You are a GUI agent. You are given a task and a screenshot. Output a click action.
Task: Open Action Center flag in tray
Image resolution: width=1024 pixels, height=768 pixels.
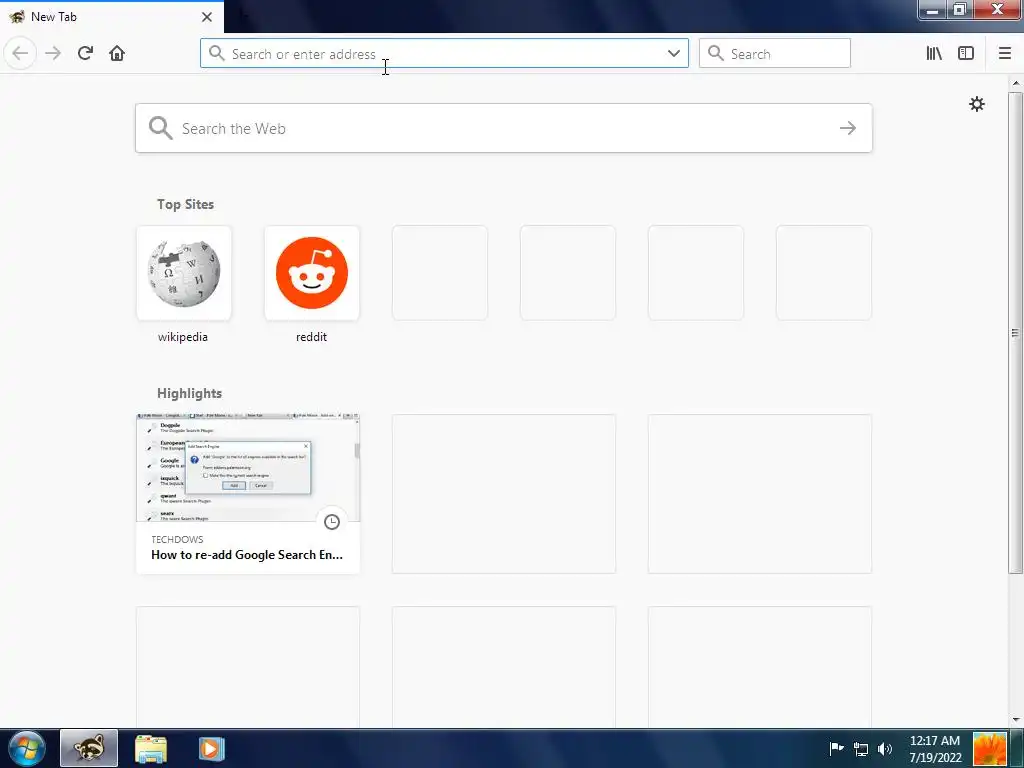[x=836, y=748]
